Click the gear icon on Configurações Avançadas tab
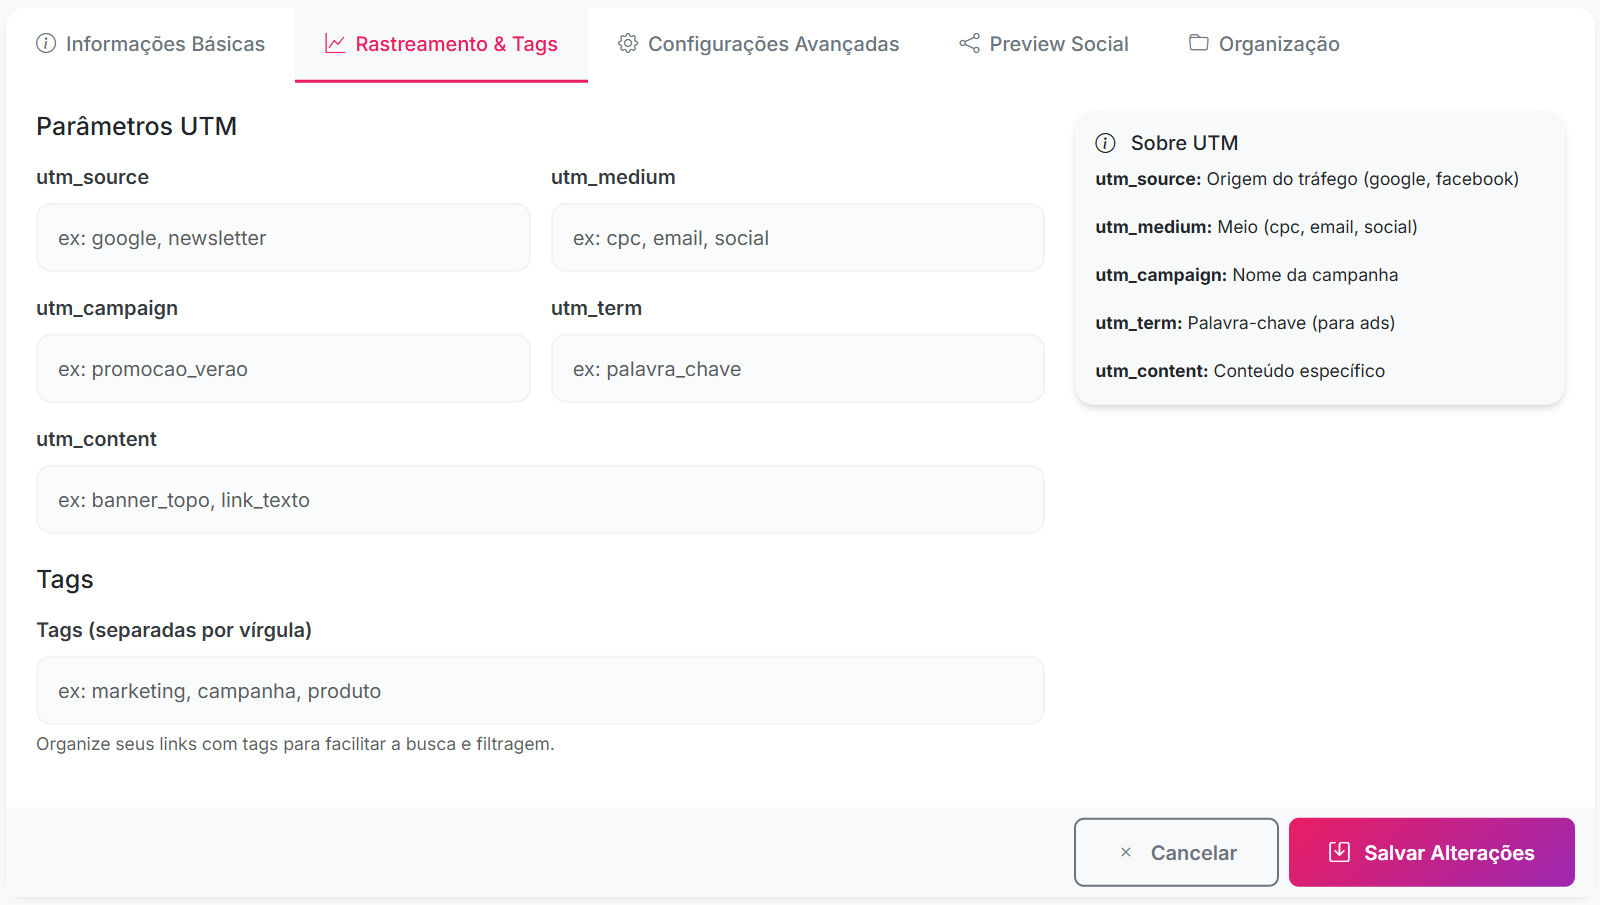The height and width of the screenshot is (905, 1600). (628, 43)
